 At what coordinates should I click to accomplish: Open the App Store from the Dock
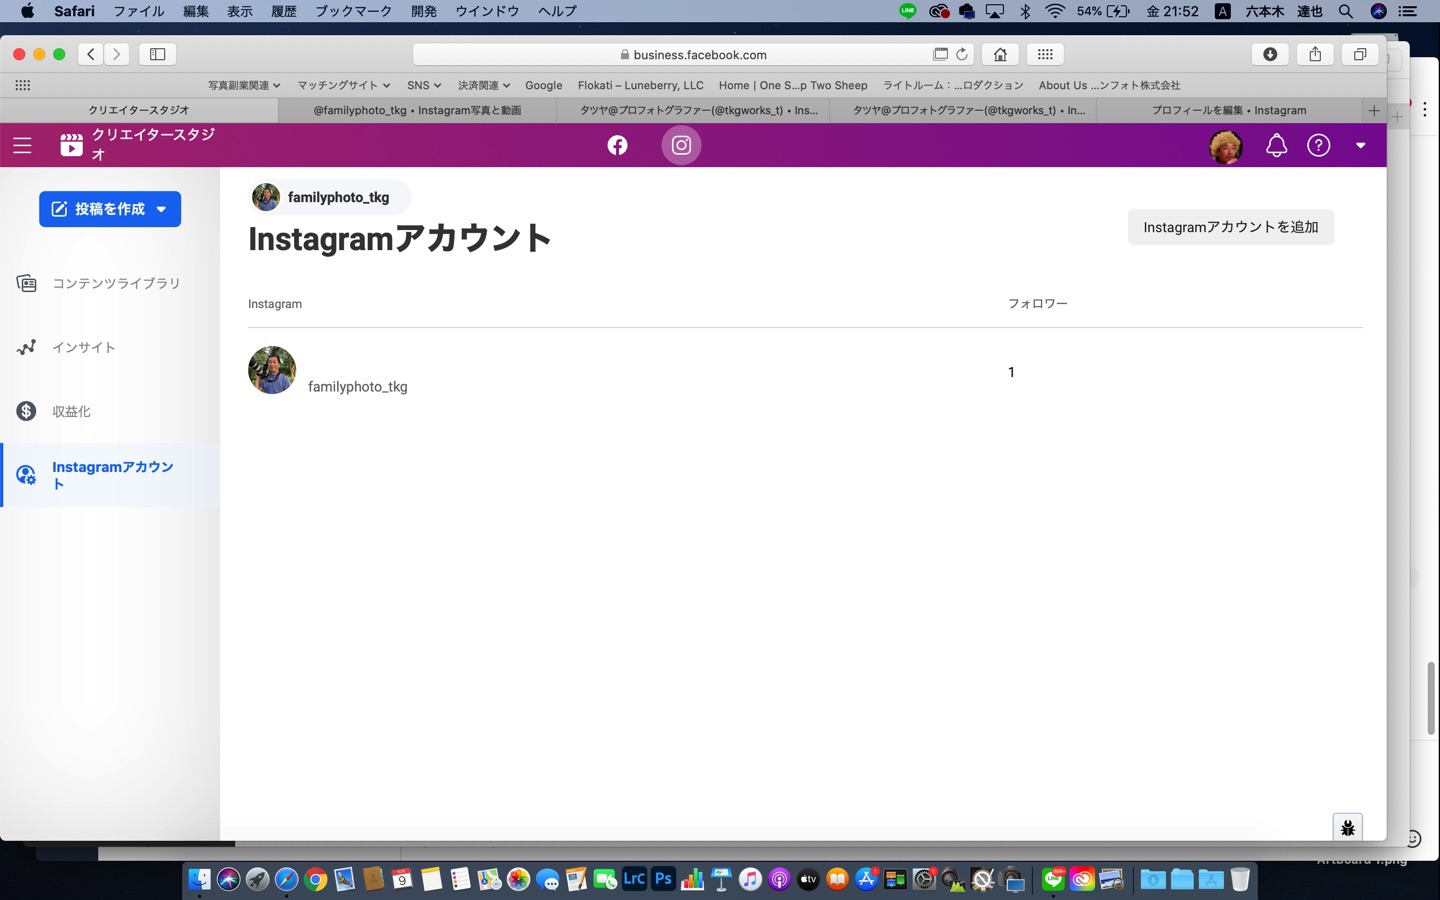click(x=866, y=879)
